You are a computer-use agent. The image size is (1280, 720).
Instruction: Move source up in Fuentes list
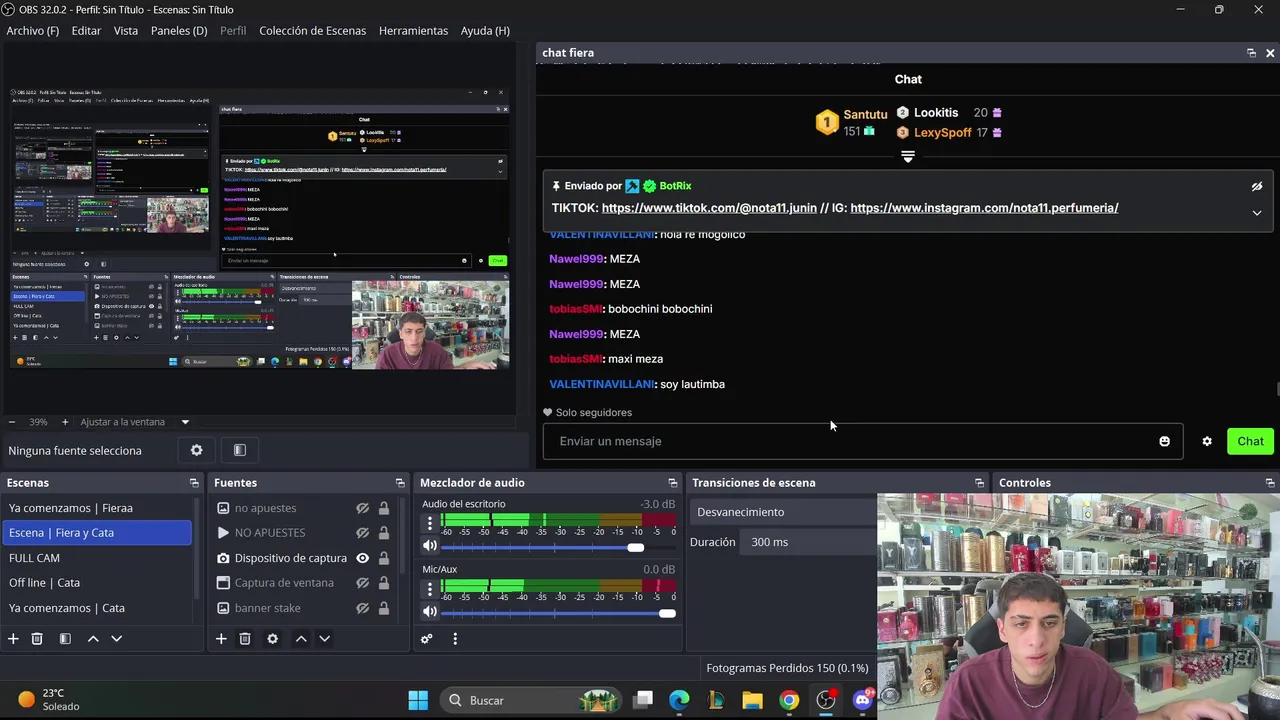coord(301,639)
